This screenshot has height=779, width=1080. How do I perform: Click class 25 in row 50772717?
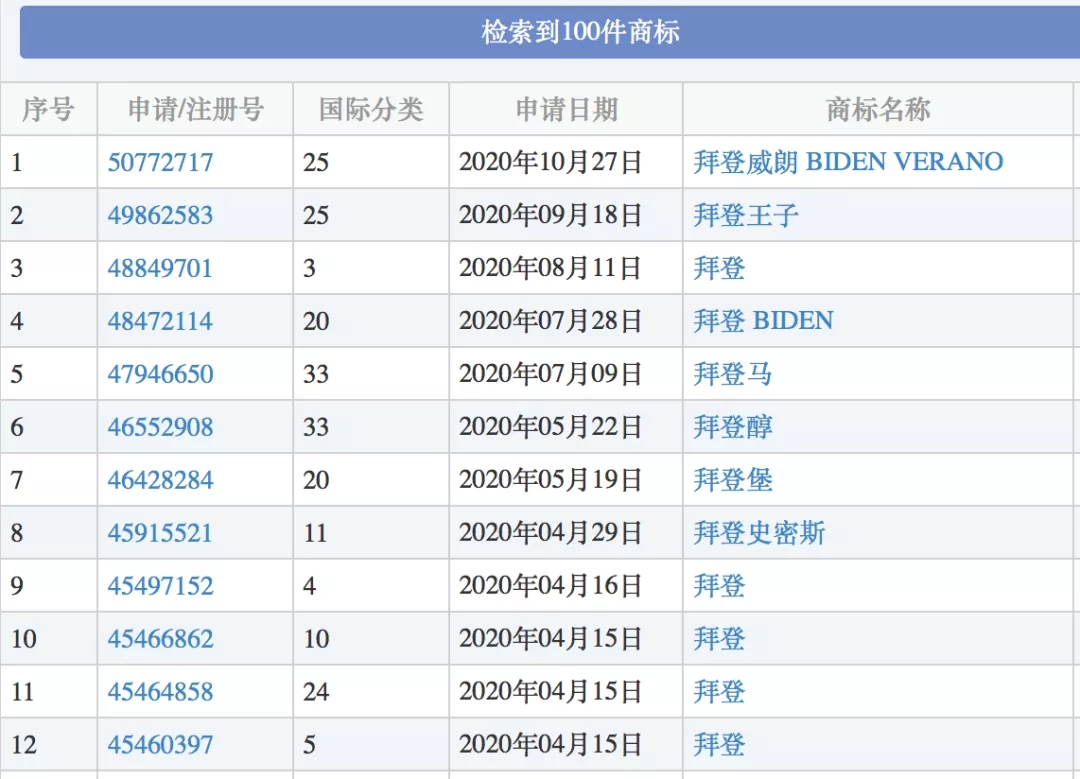[x=316, y=163]
